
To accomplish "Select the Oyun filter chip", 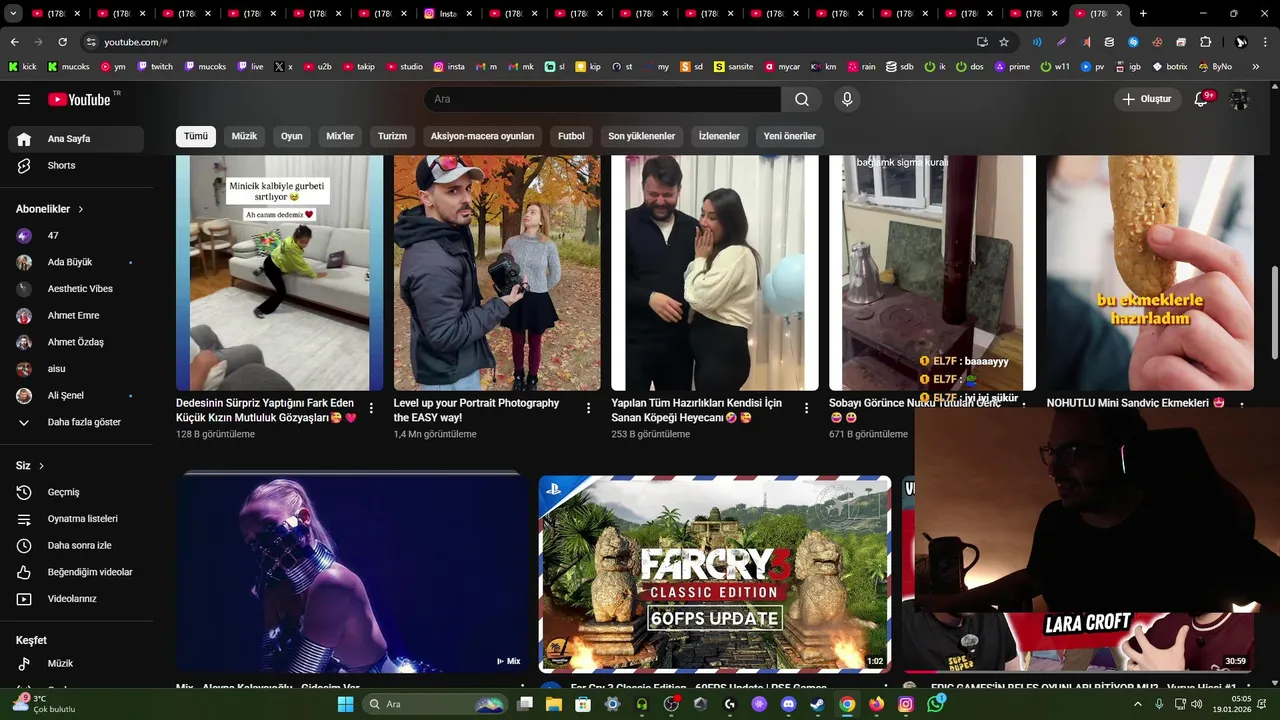I will coord(291,136).
